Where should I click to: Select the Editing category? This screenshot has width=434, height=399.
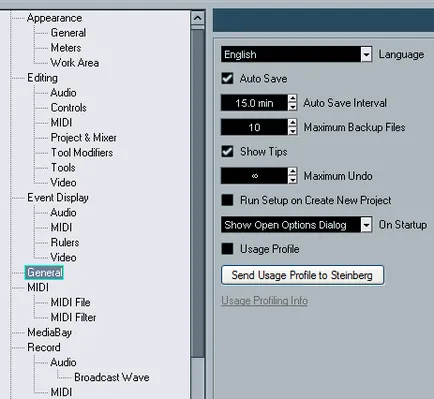[42, 78]
